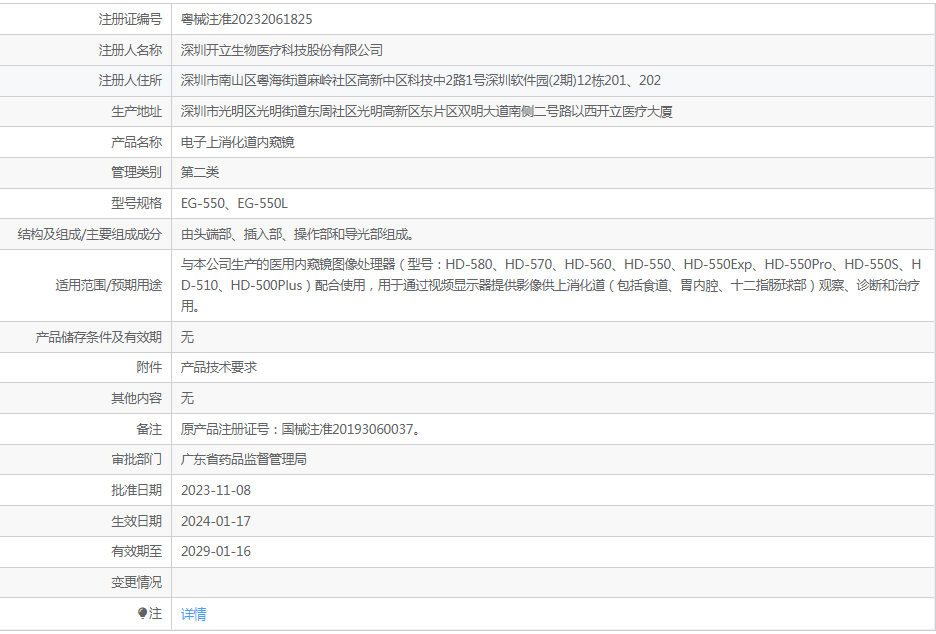The height and width of the screenshot is (634, 936).
Task: Select the 产品名称 label
Action: click(x=137, y=142)
